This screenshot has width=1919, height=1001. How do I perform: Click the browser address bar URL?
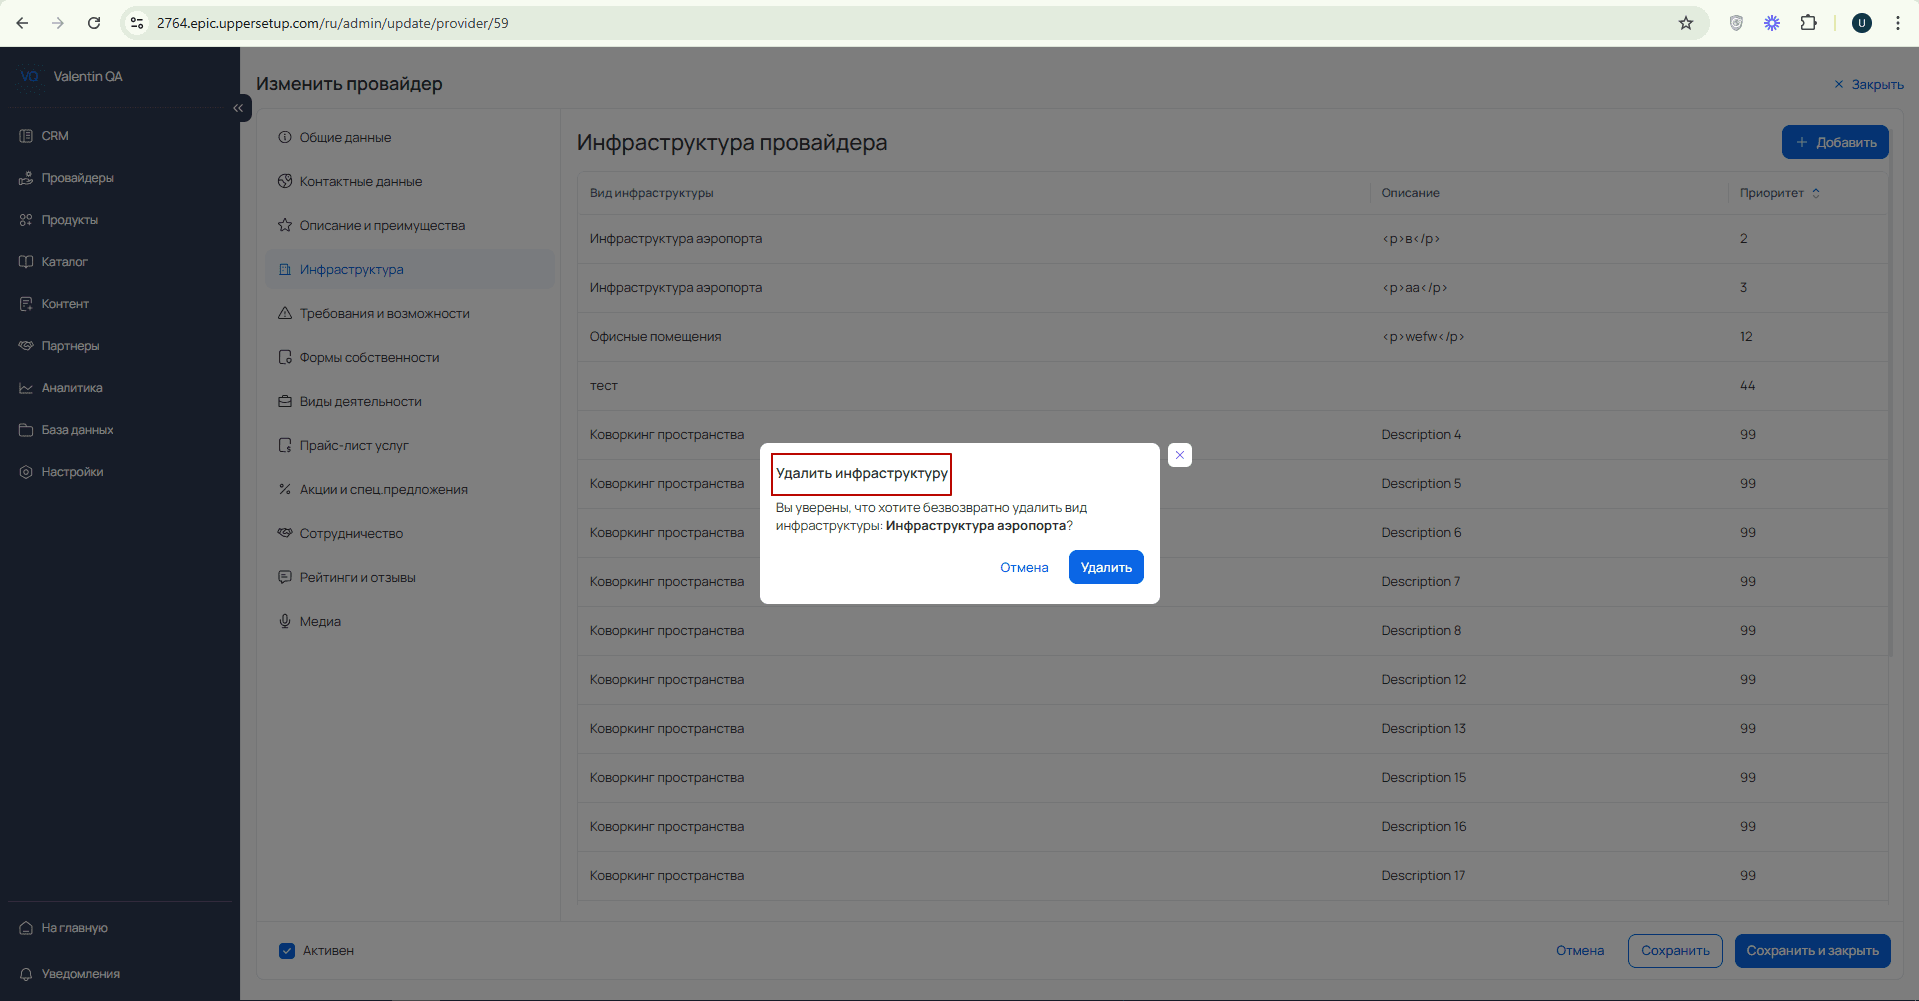click(x=333, y=23)
